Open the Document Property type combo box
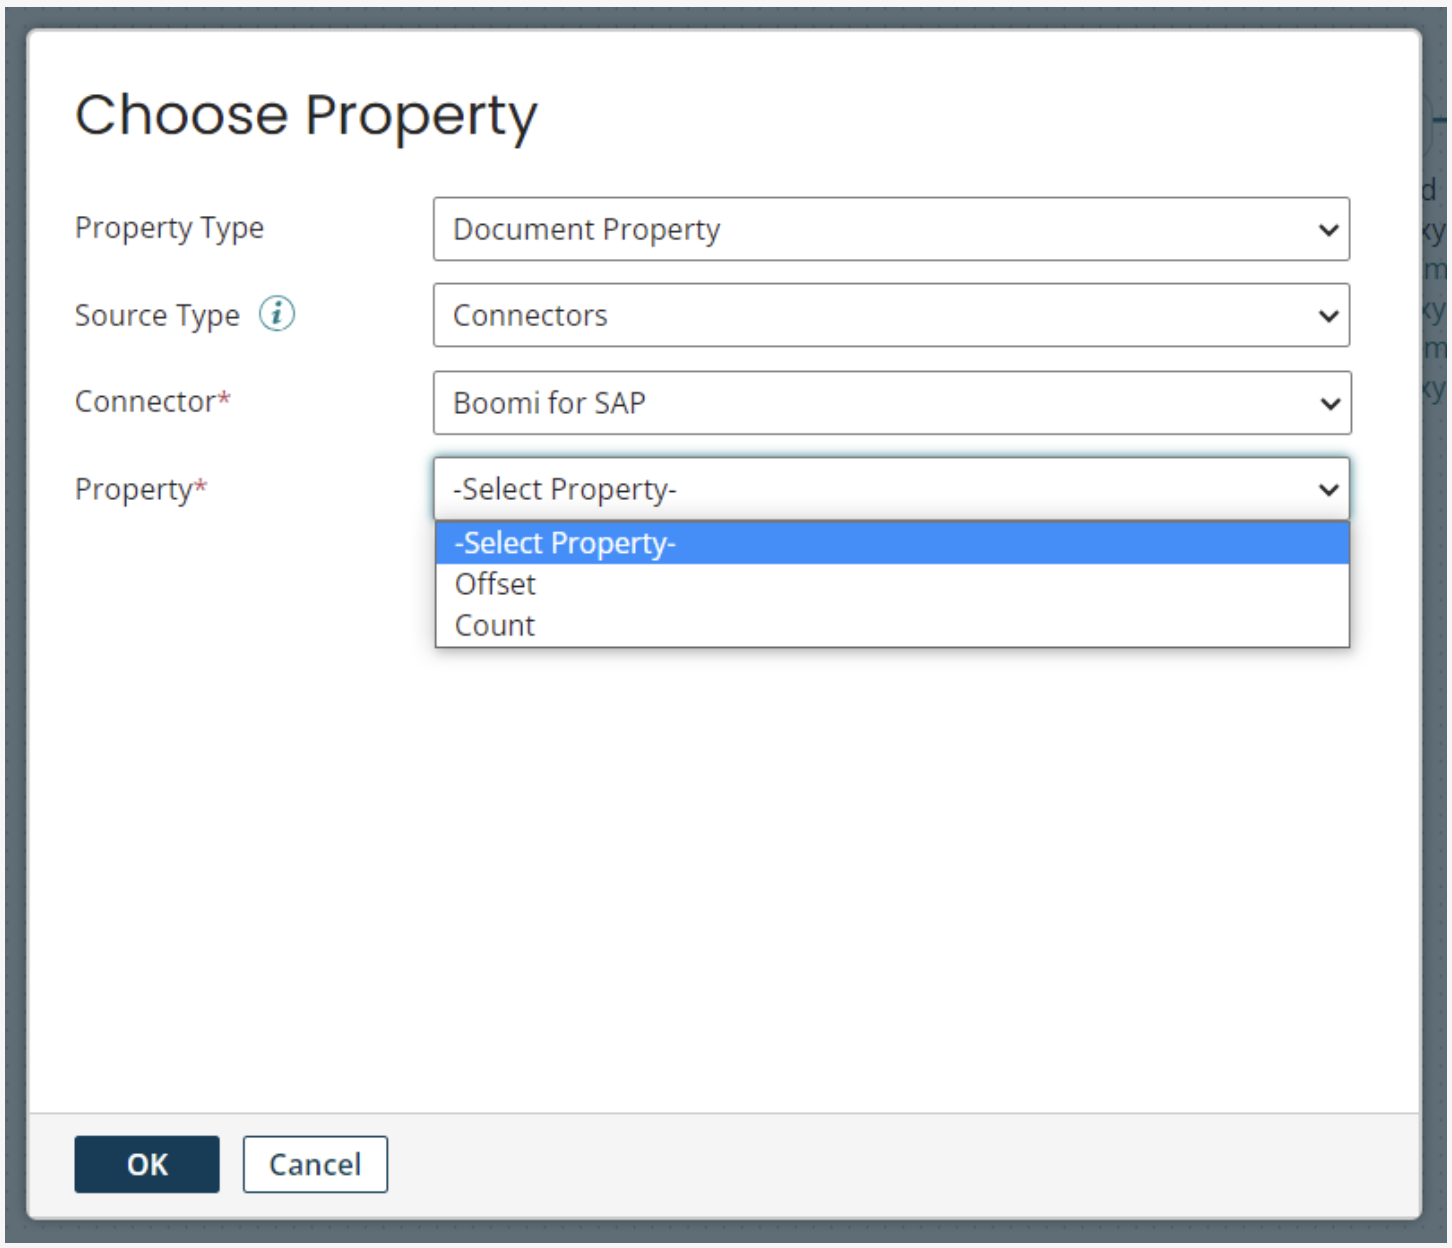 click(x=880, y=230)
